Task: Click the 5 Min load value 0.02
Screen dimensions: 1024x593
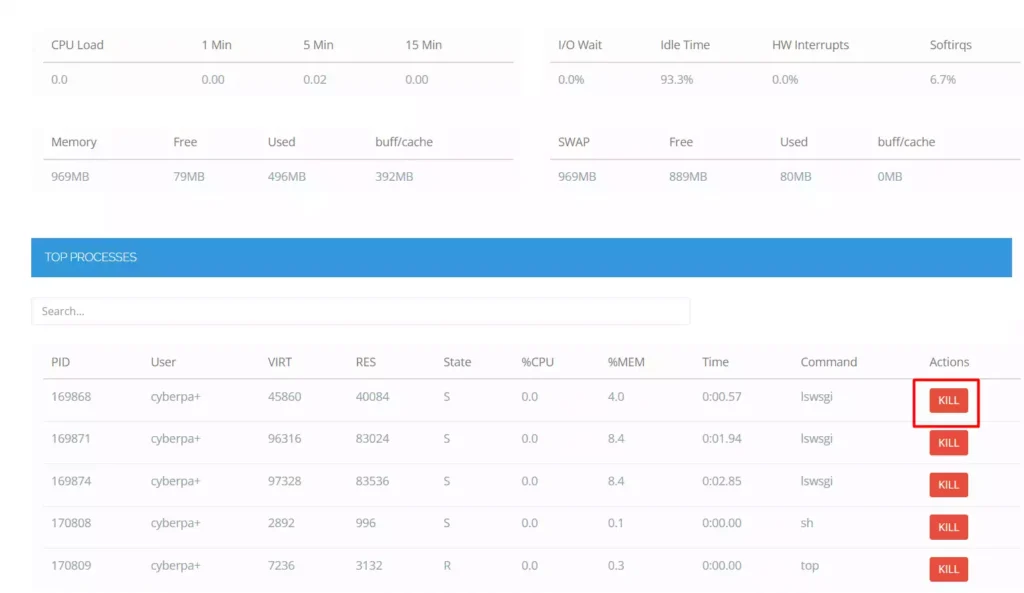Action: (315, 79)
